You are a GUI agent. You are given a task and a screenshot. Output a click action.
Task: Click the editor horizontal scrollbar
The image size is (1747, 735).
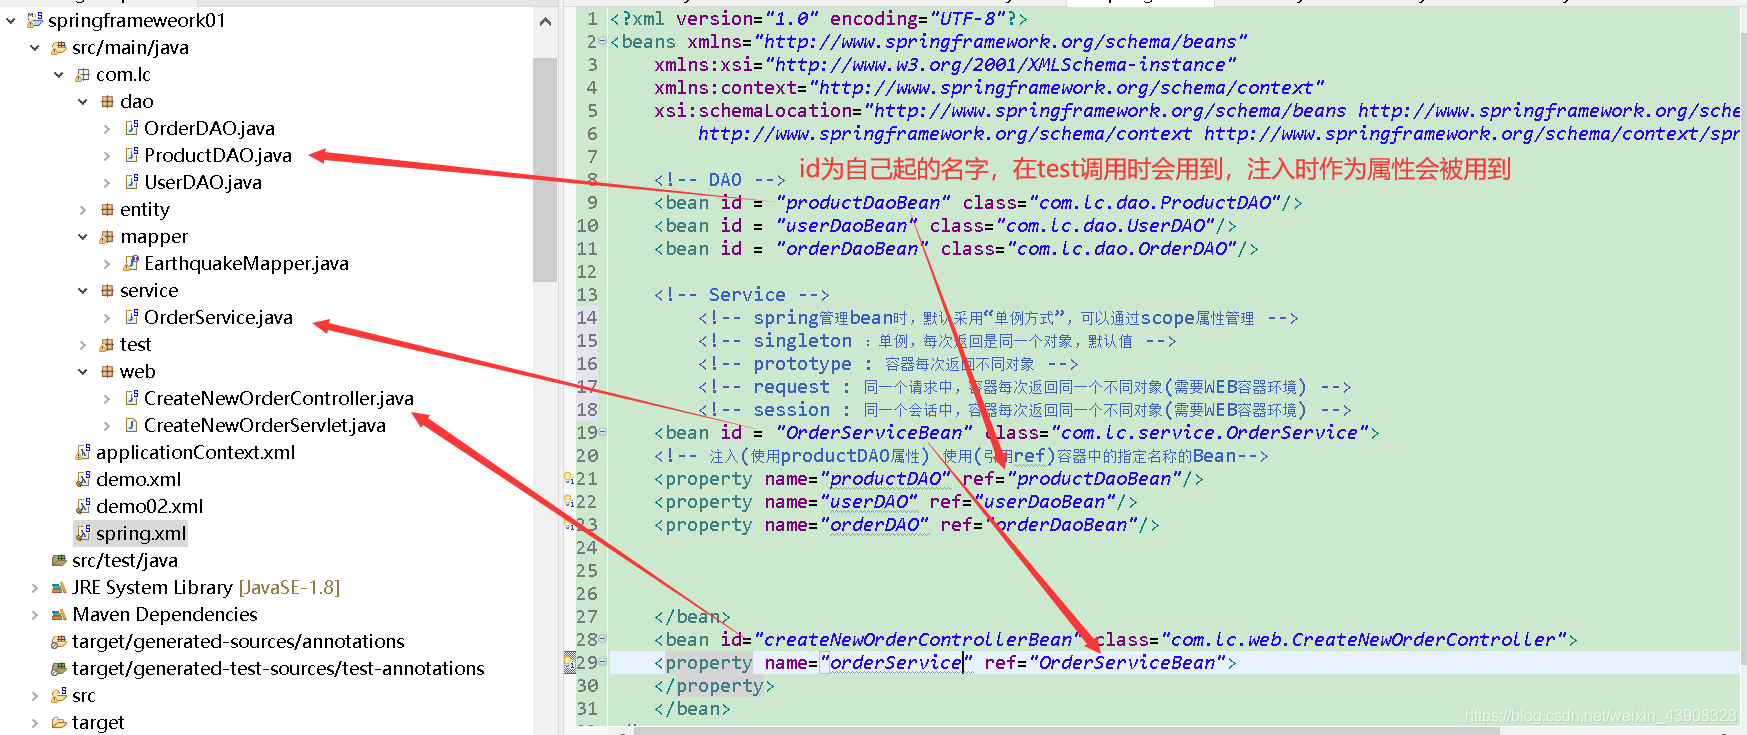(1067, 730)
